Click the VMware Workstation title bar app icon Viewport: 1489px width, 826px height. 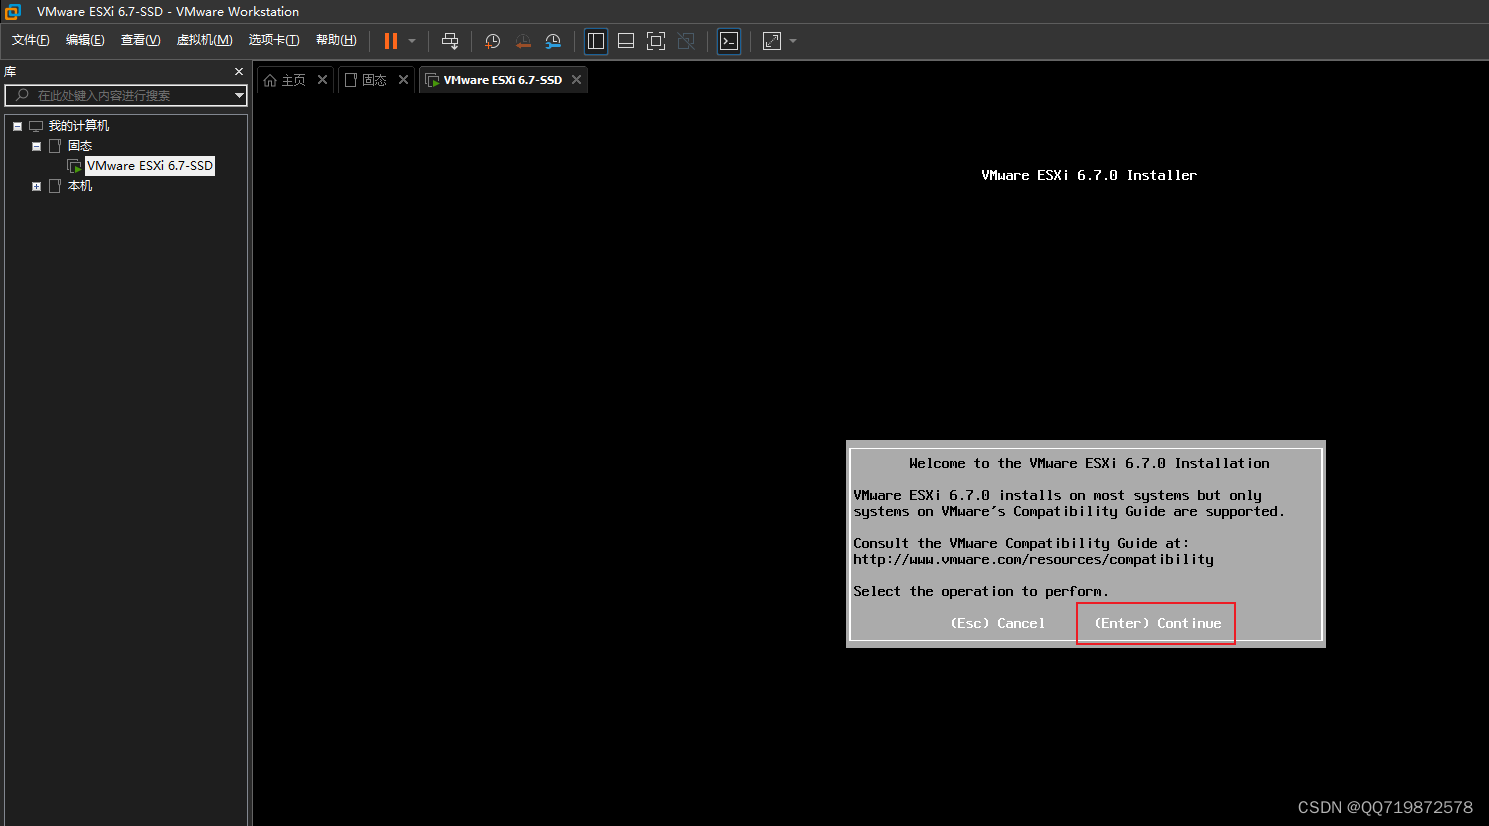pos(13,12)
